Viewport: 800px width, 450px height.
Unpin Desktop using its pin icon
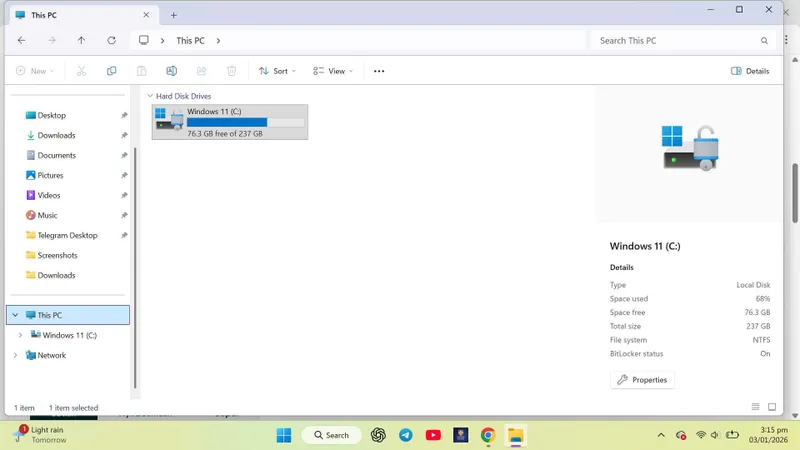pos(124,115)
